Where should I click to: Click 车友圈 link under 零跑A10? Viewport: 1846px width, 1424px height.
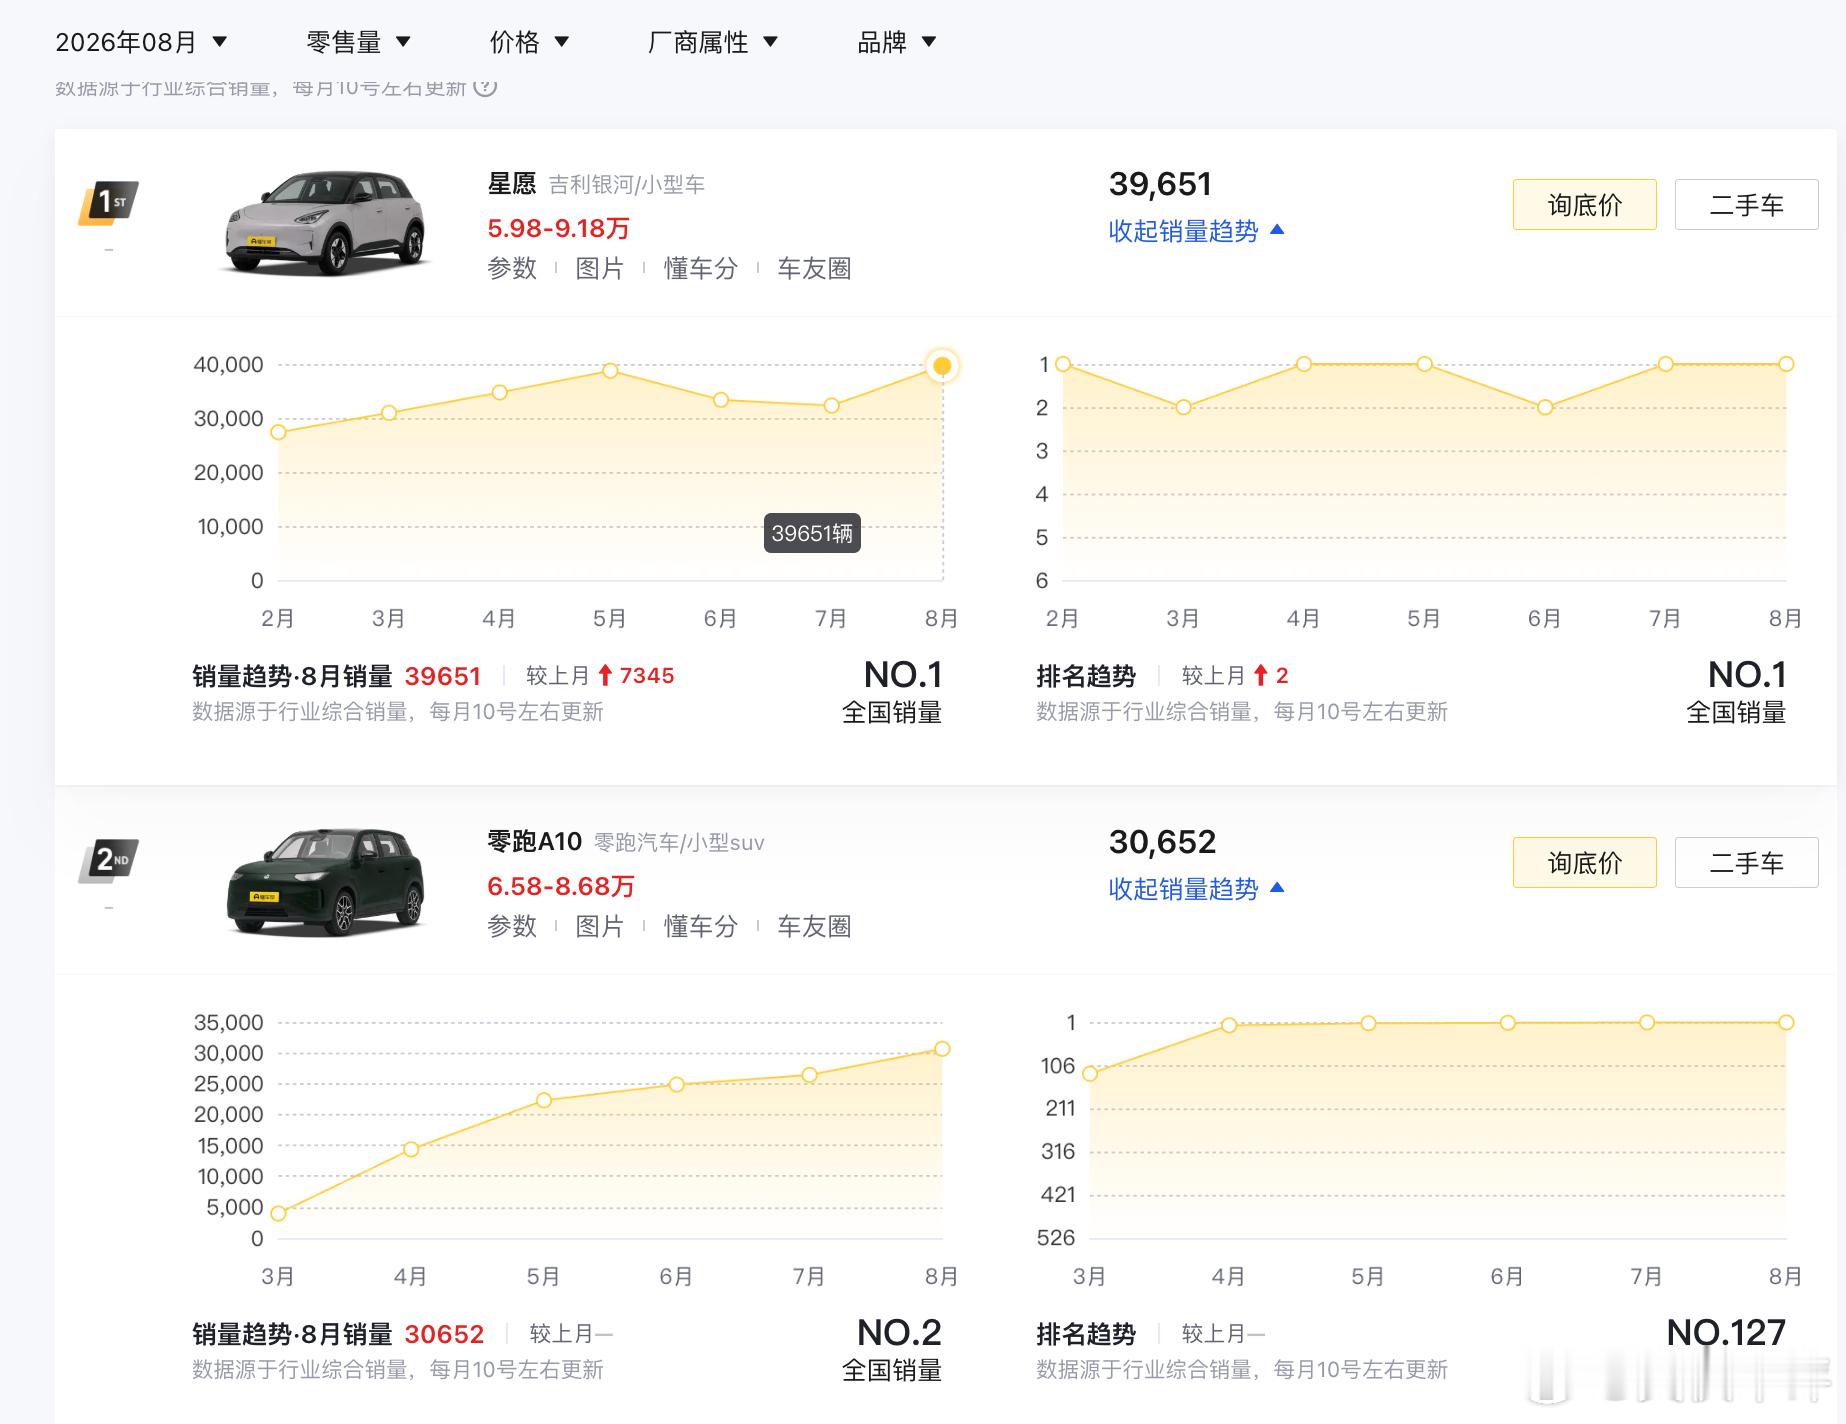tap(814, 926)
